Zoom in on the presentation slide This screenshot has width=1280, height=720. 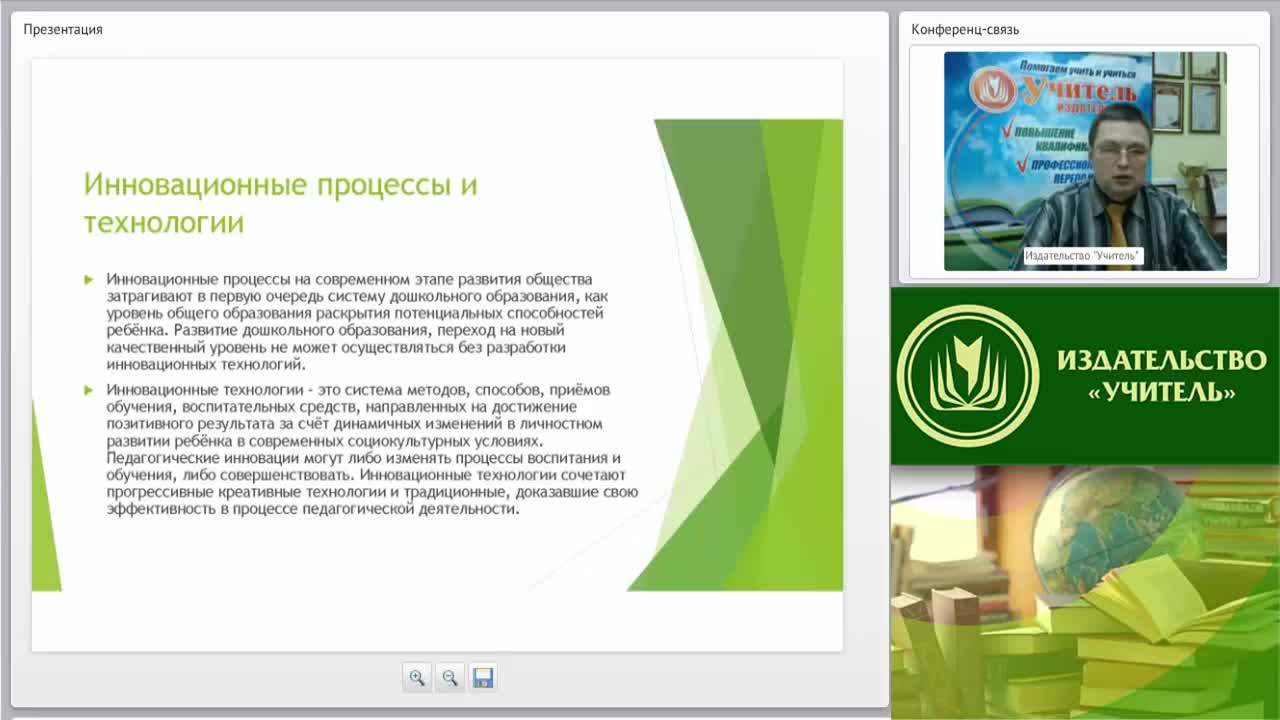pyautogui.click(x=417, y=677)
